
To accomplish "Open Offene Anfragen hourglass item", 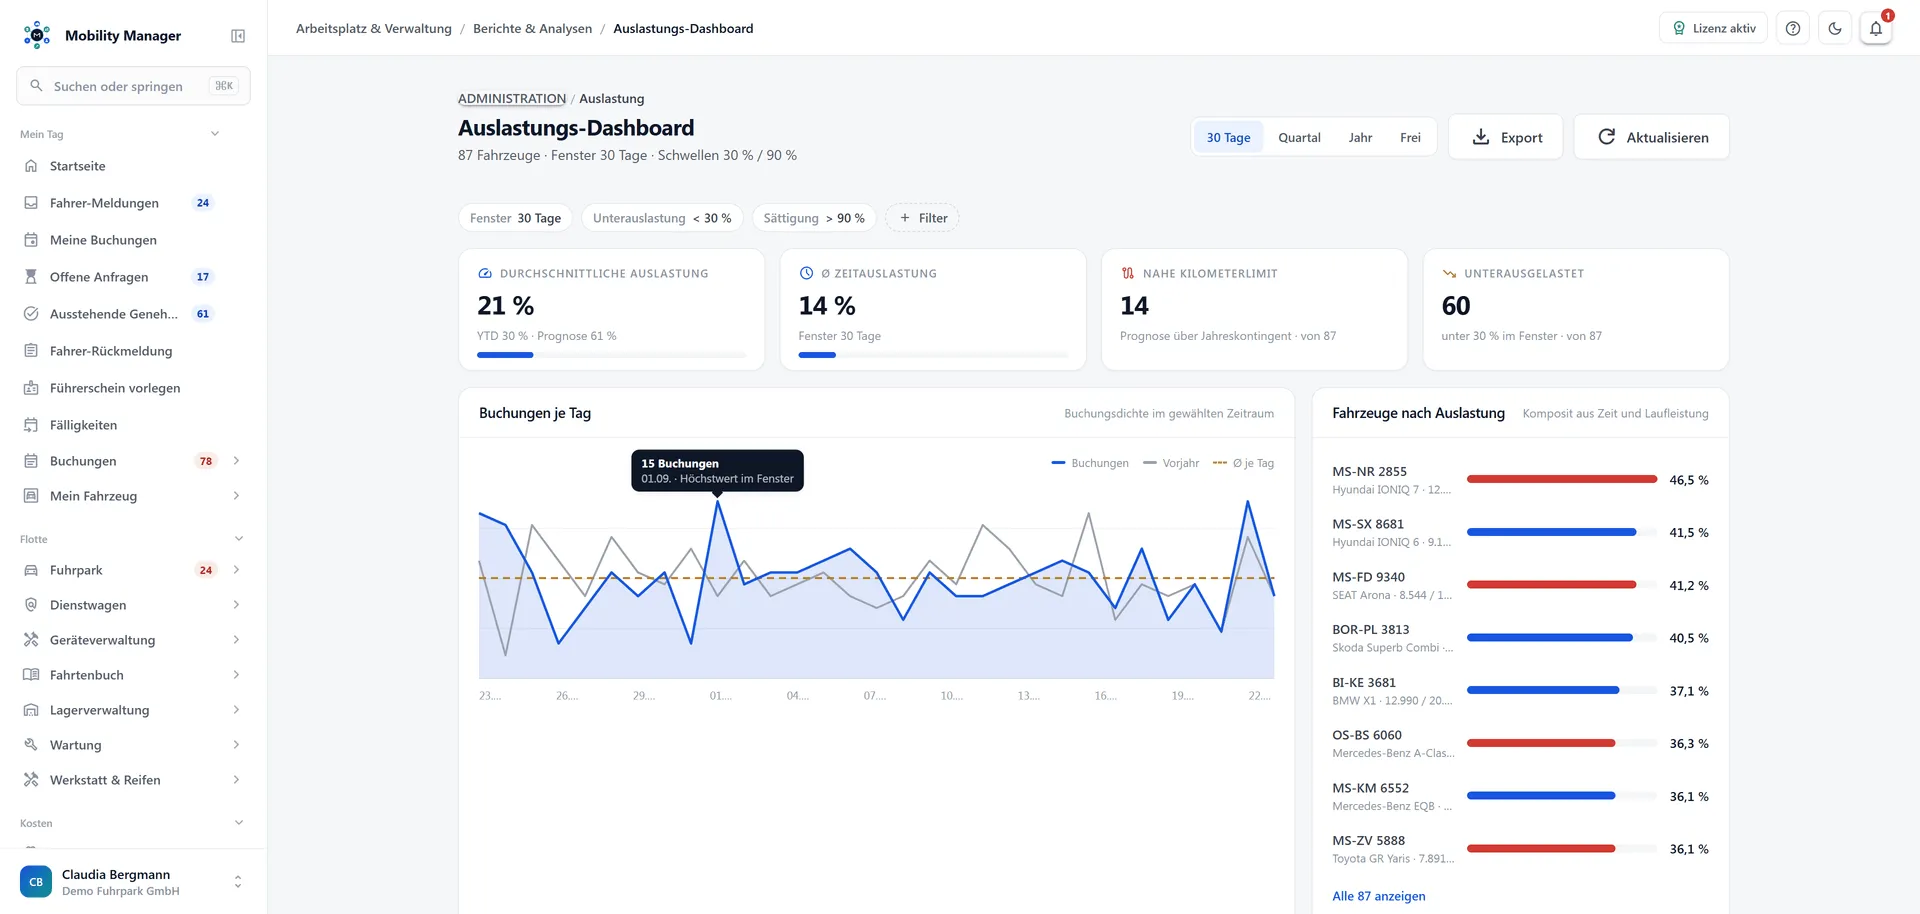I will (x=133, y=277).
